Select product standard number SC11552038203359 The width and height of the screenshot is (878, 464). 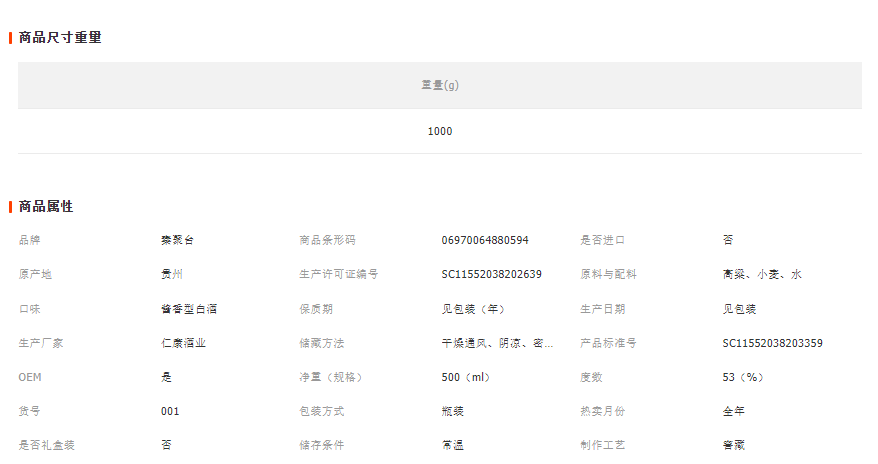click(x=772, y=343)
